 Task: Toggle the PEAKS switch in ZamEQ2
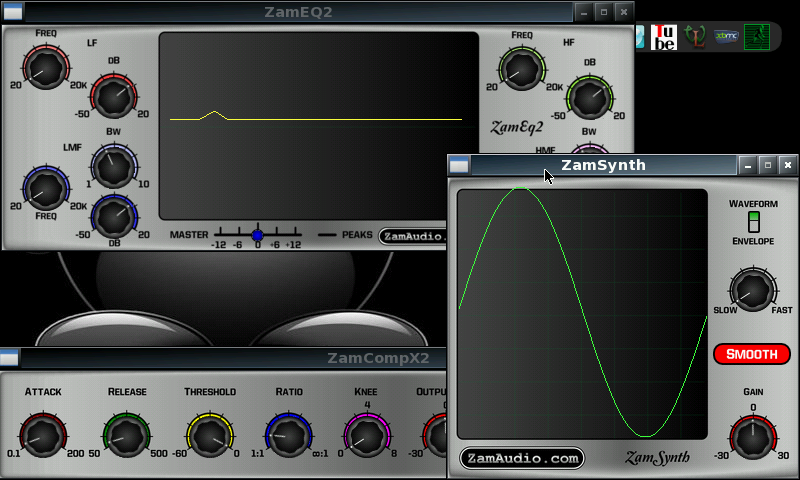pyautogui.click(x=327, y=235)
